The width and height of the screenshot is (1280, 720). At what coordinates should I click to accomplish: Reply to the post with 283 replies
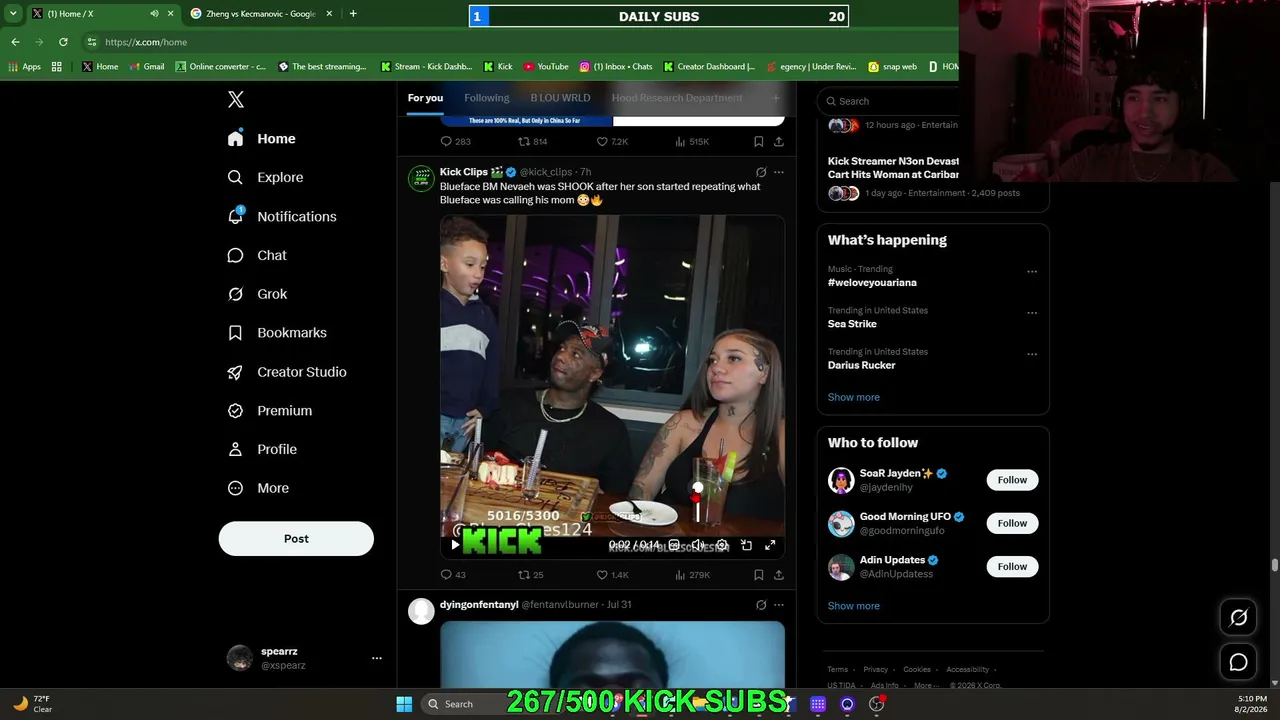455,142
